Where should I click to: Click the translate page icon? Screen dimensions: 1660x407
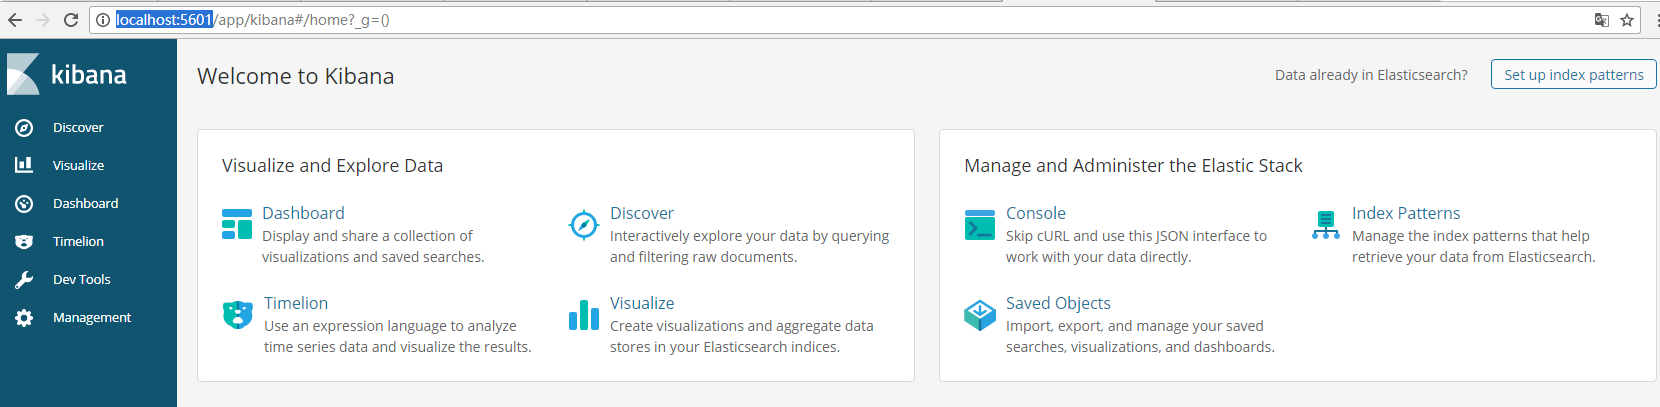point(1601,20)
